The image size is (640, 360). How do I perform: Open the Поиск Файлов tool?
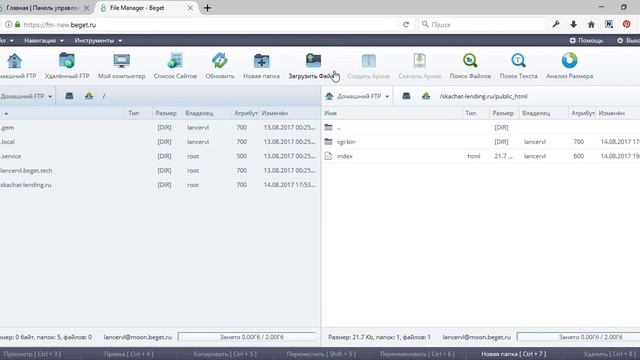[470, 61]
